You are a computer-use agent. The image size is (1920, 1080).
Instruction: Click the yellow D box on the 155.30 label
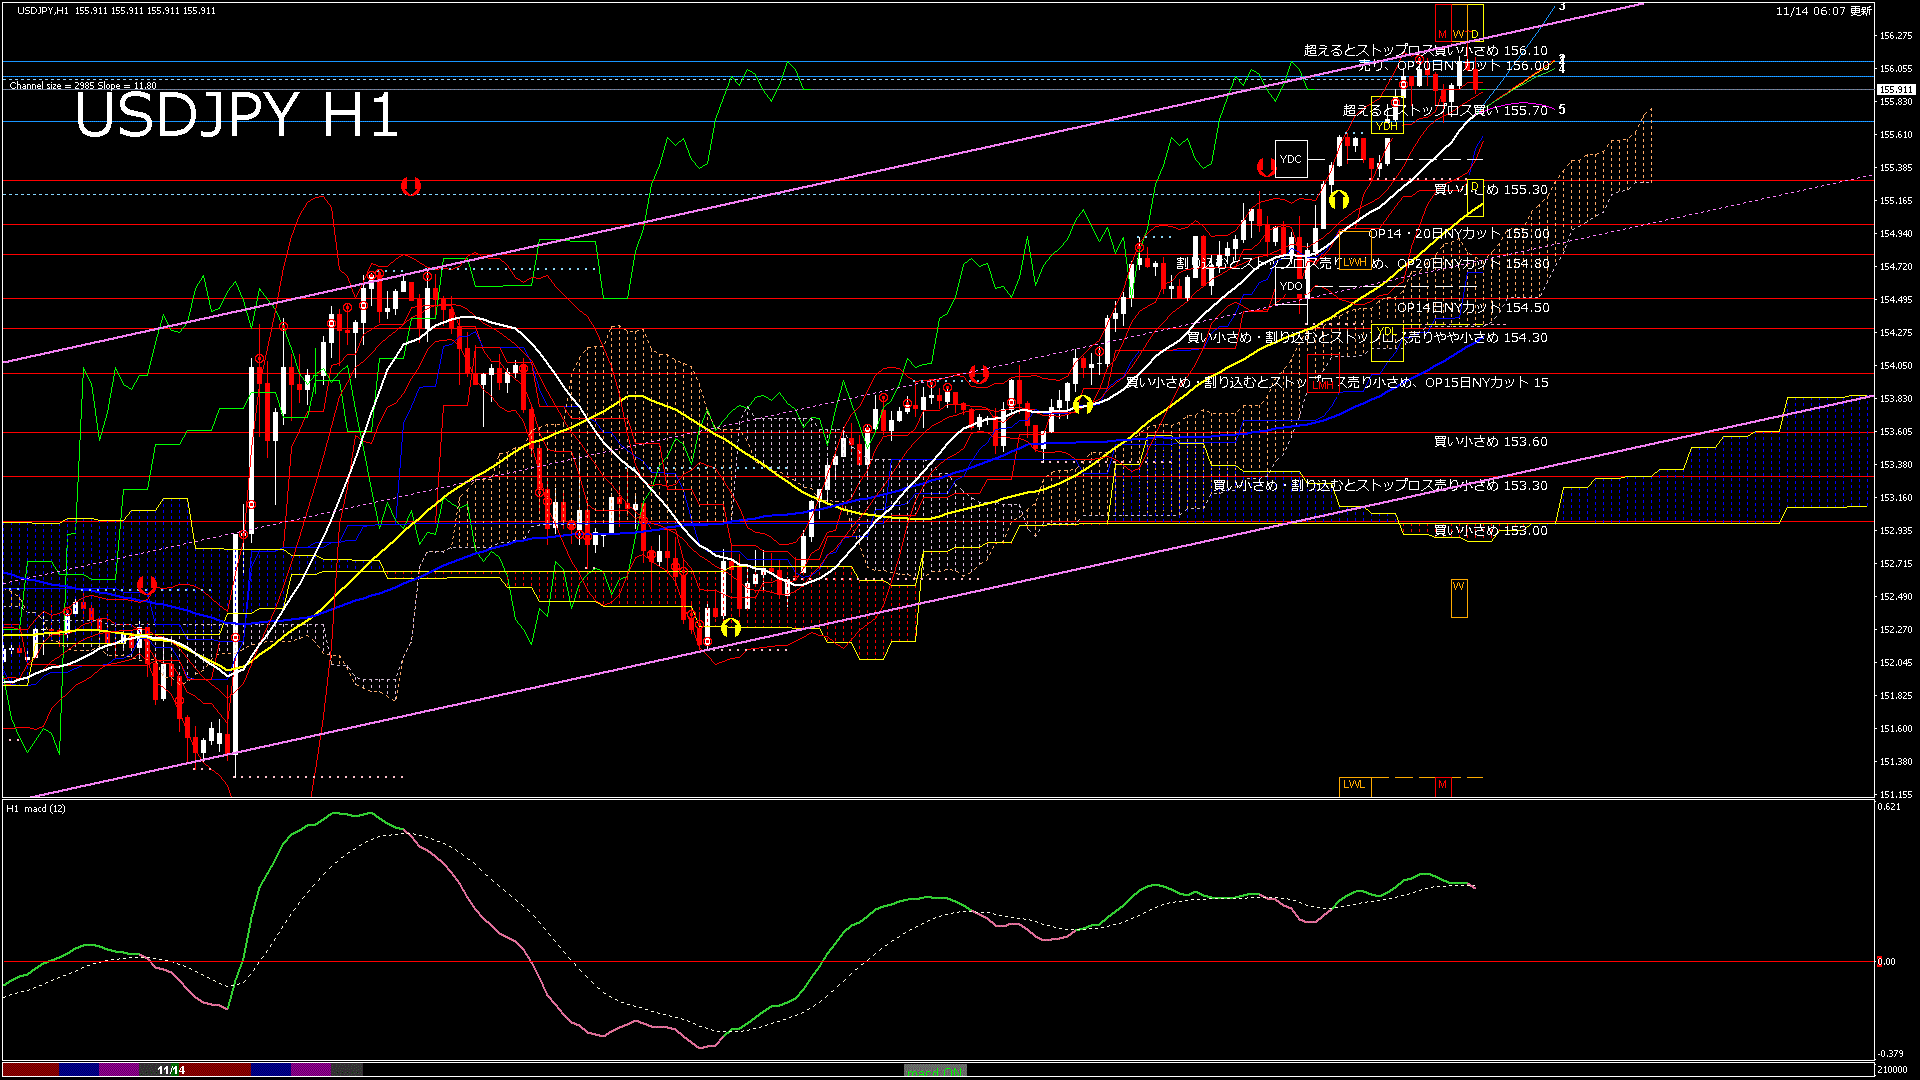pyautogui.click(x=1475, y=197)
